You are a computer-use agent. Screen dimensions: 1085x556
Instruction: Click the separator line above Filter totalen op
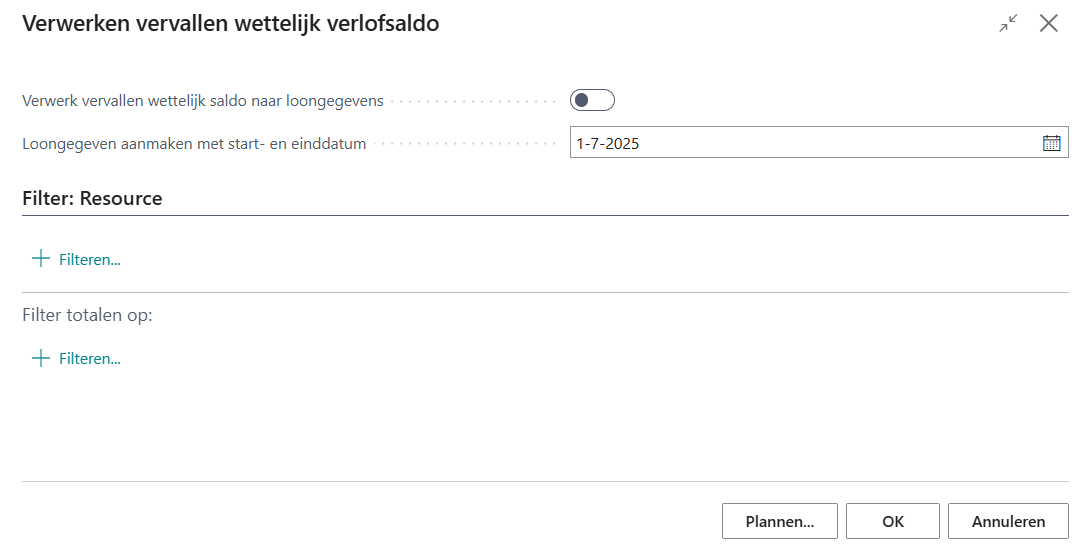(545, 292)
